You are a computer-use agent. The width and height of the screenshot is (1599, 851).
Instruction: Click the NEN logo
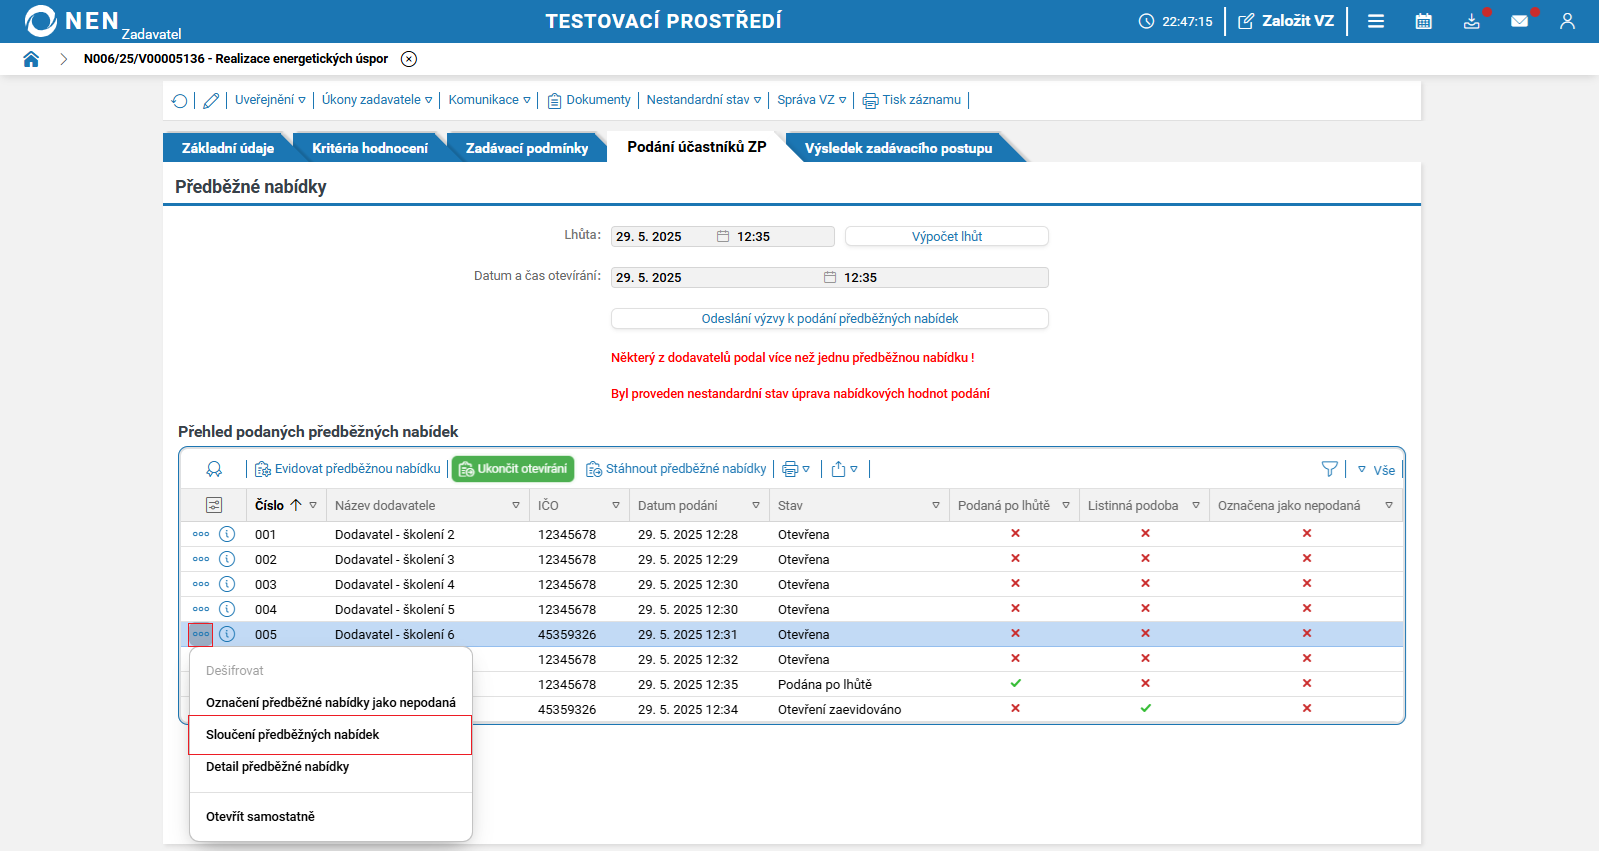click(x=72, y=21)
